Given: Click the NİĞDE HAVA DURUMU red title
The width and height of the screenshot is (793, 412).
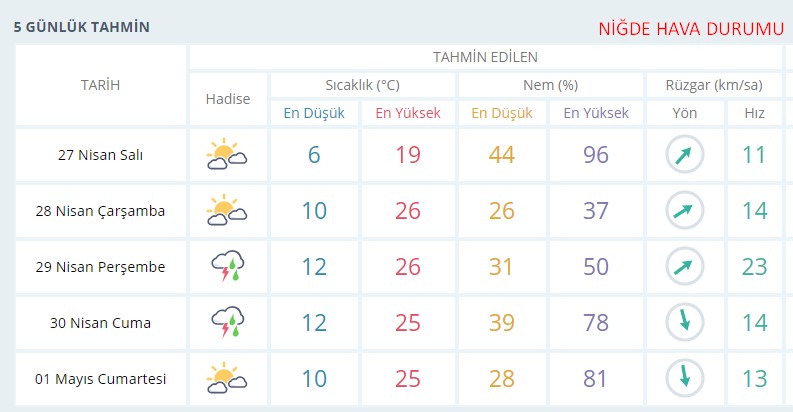Looking at the screenshot, I should tap(690, 29).
